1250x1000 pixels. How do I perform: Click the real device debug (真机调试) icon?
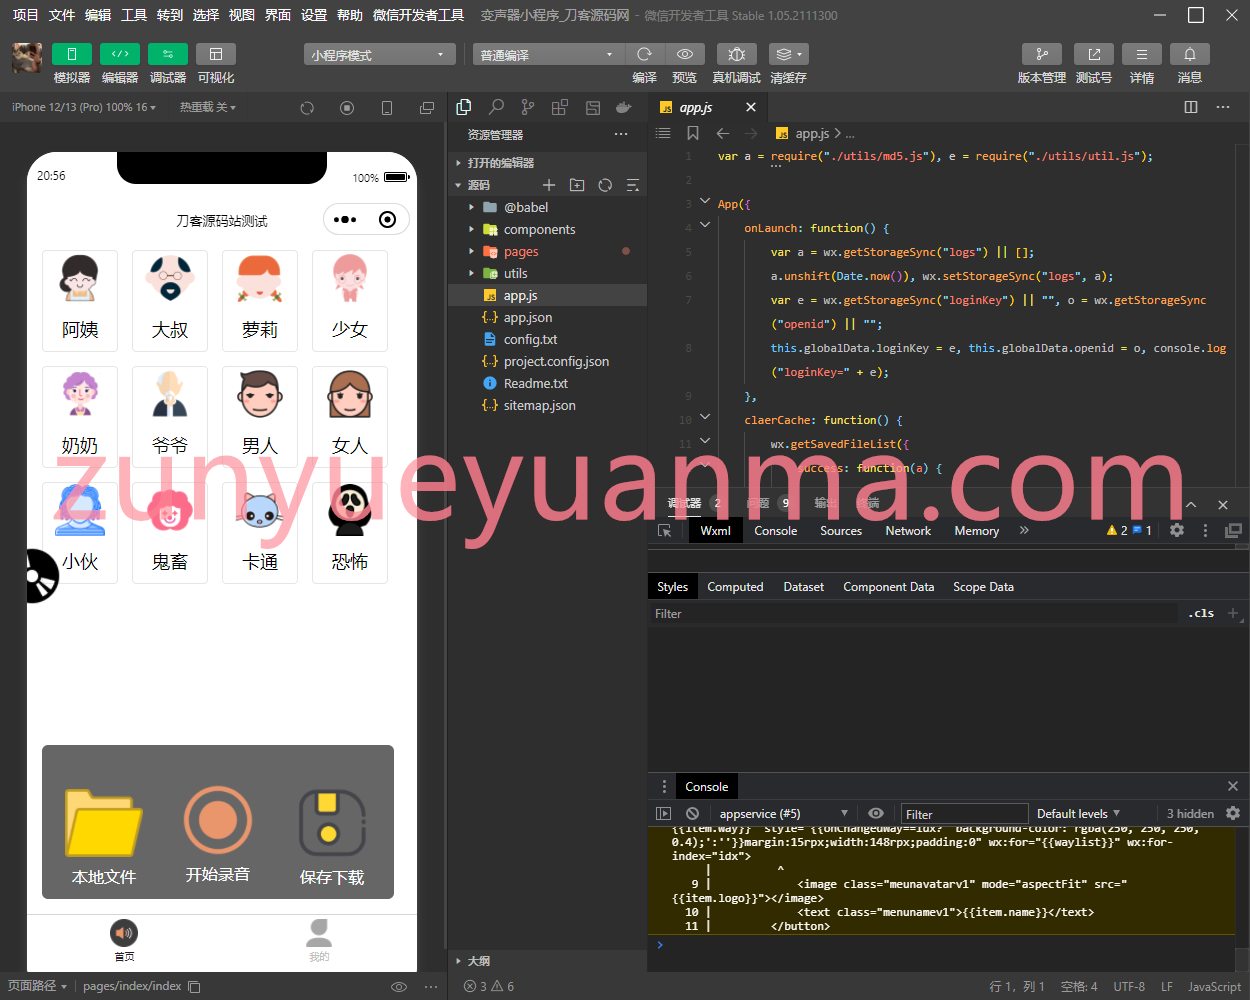point(737,54)
